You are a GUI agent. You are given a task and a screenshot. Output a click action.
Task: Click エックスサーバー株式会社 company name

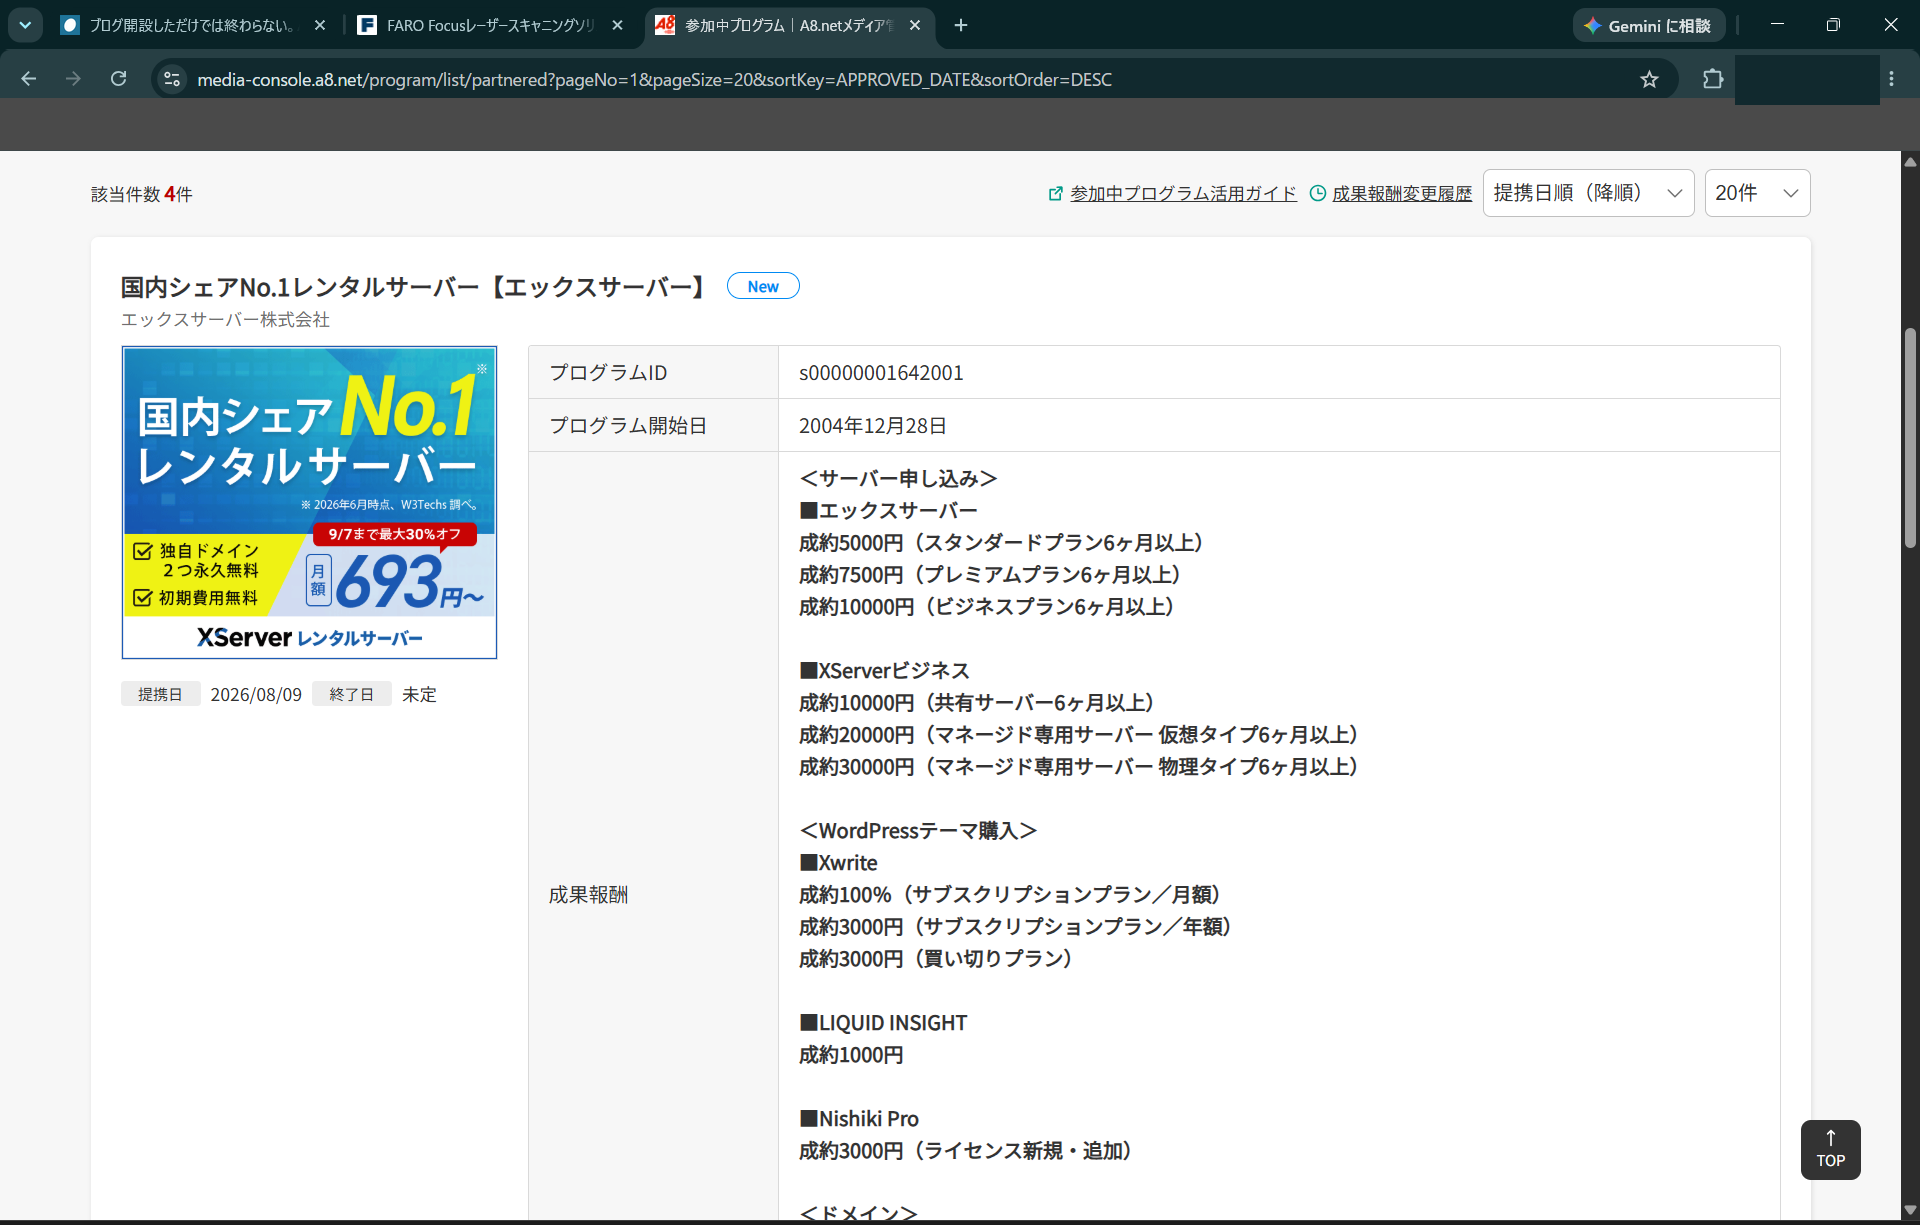point(225,320)
